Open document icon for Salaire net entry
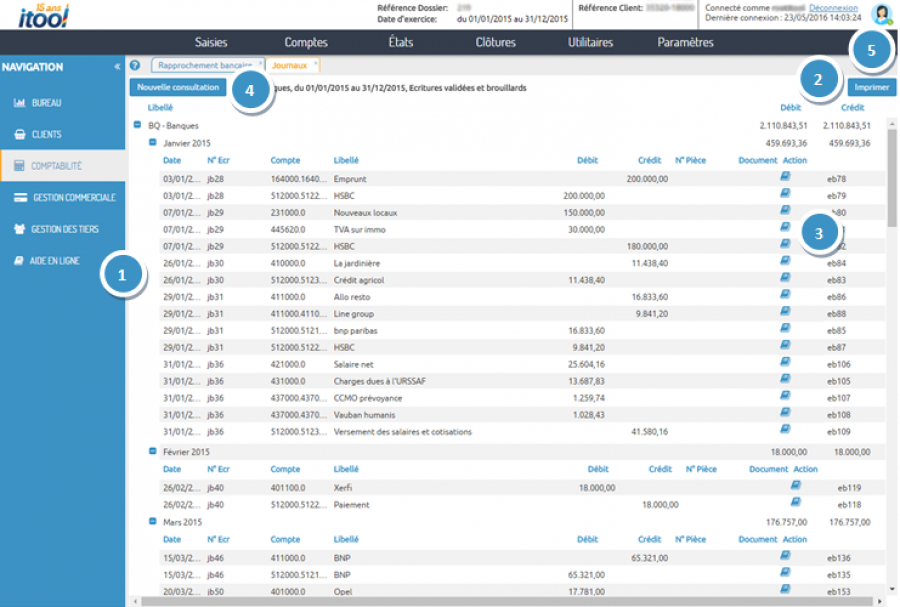Screen dimensions: 900x607 [x=785, y=362]
